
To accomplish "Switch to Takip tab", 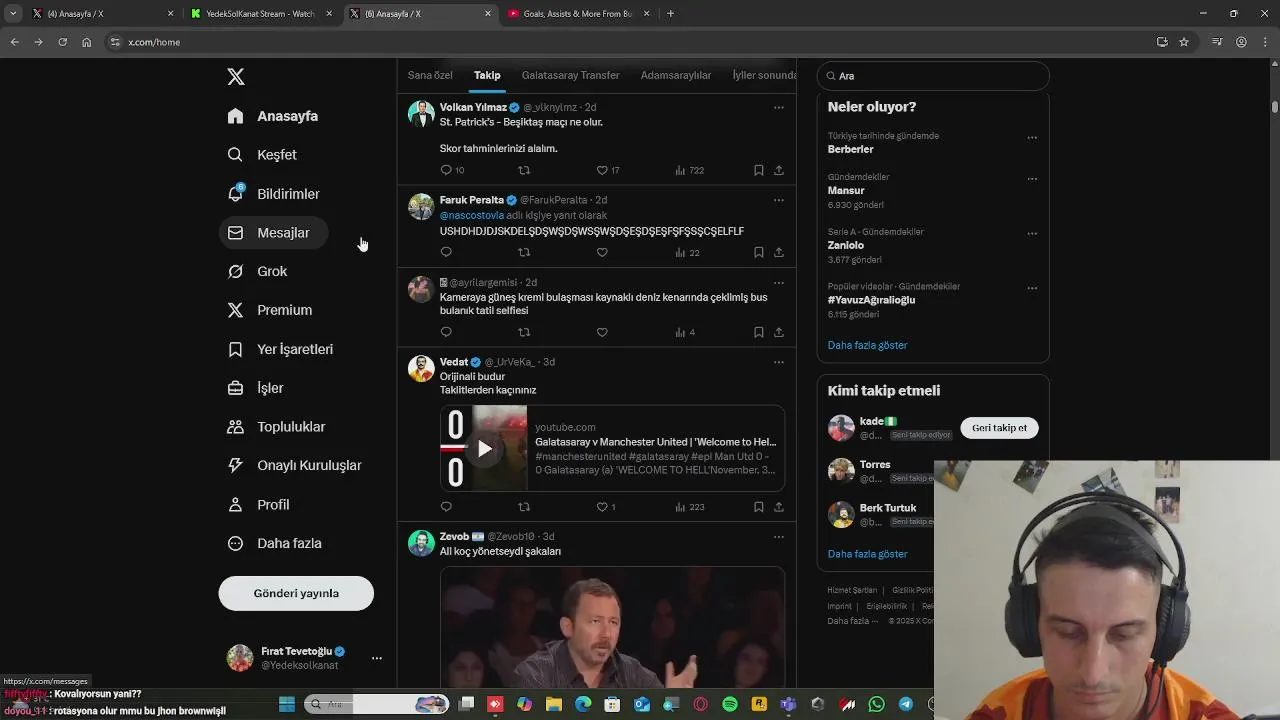I will coord(487,75).
